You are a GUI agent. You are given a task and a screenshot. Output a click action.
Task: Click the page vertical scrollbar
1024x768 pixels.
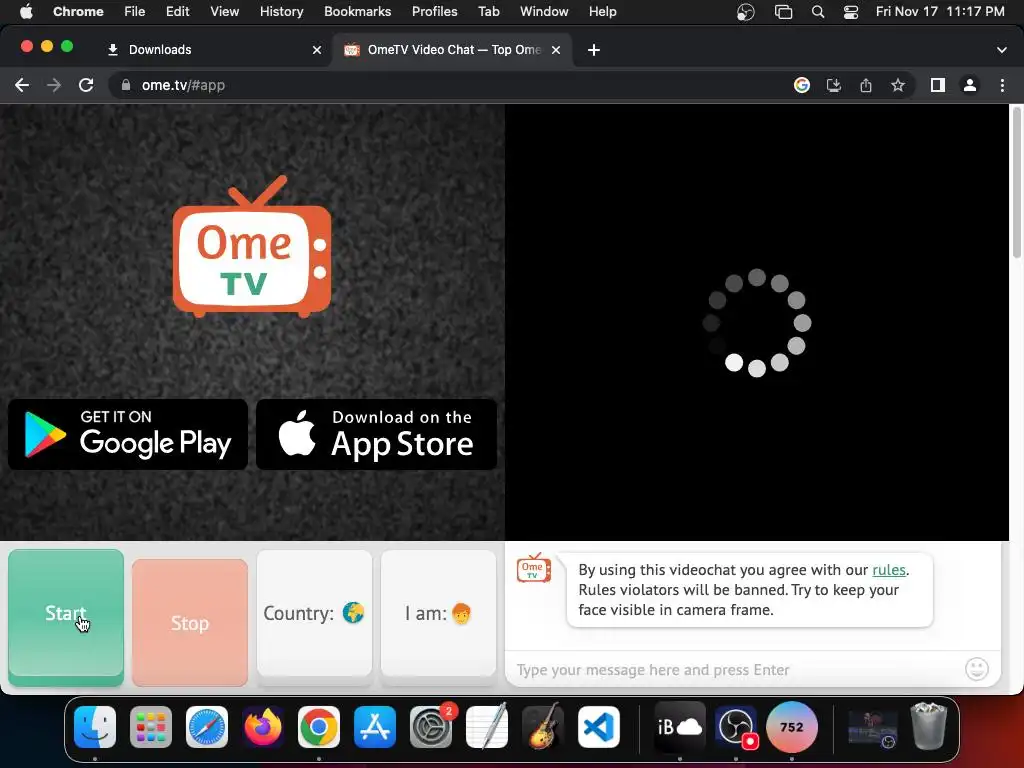pyautogui.click(x=1016, y=183)
